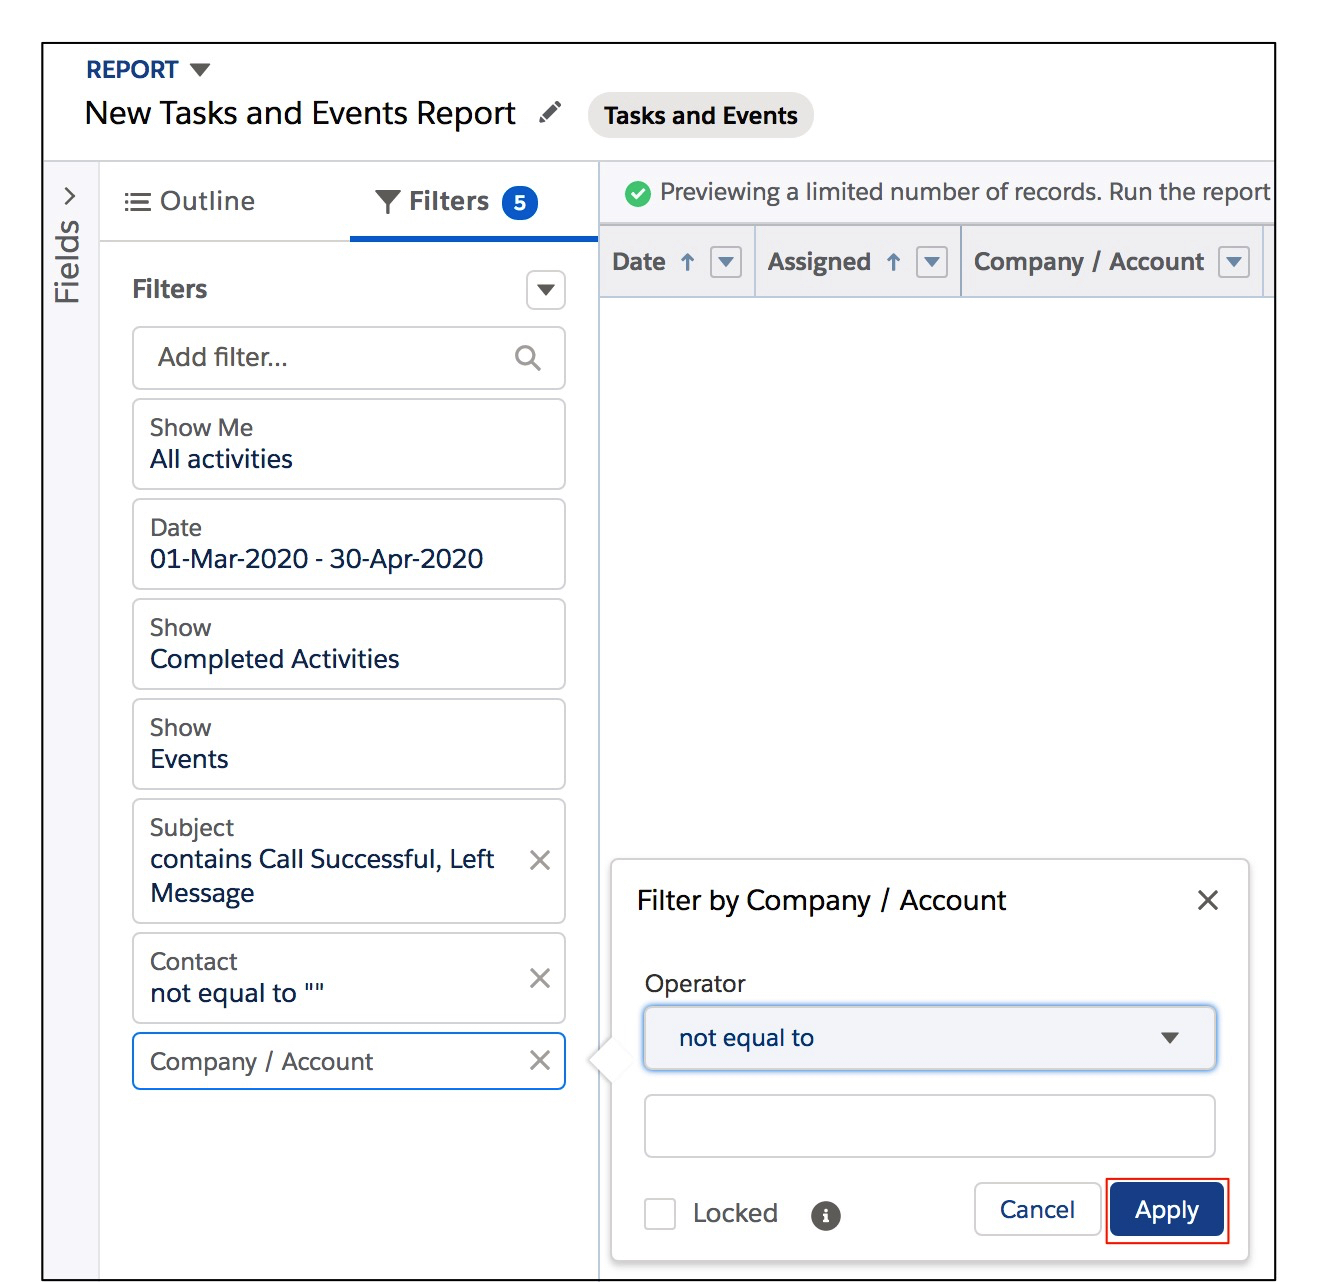Delete the Company / Account filter

[x=539, y=1061]
